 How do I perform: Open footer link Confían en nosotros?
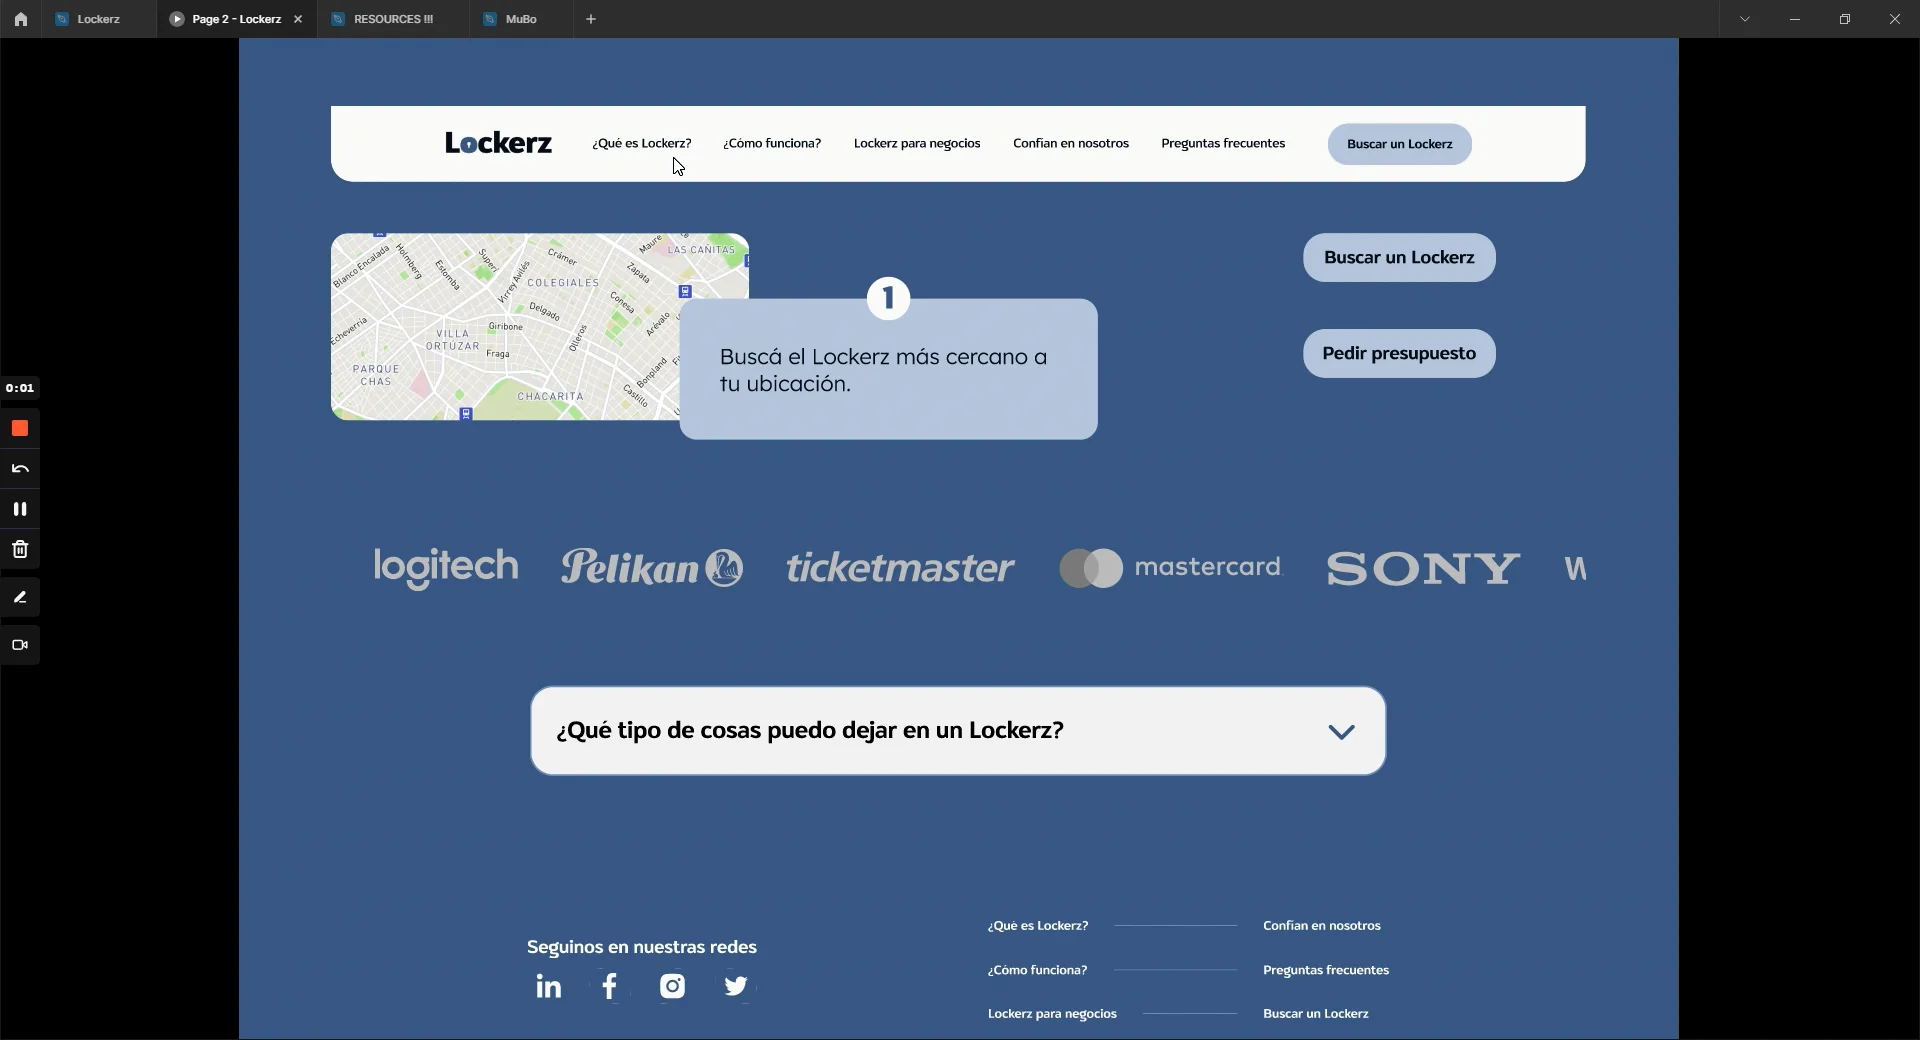pos(1322,926)
